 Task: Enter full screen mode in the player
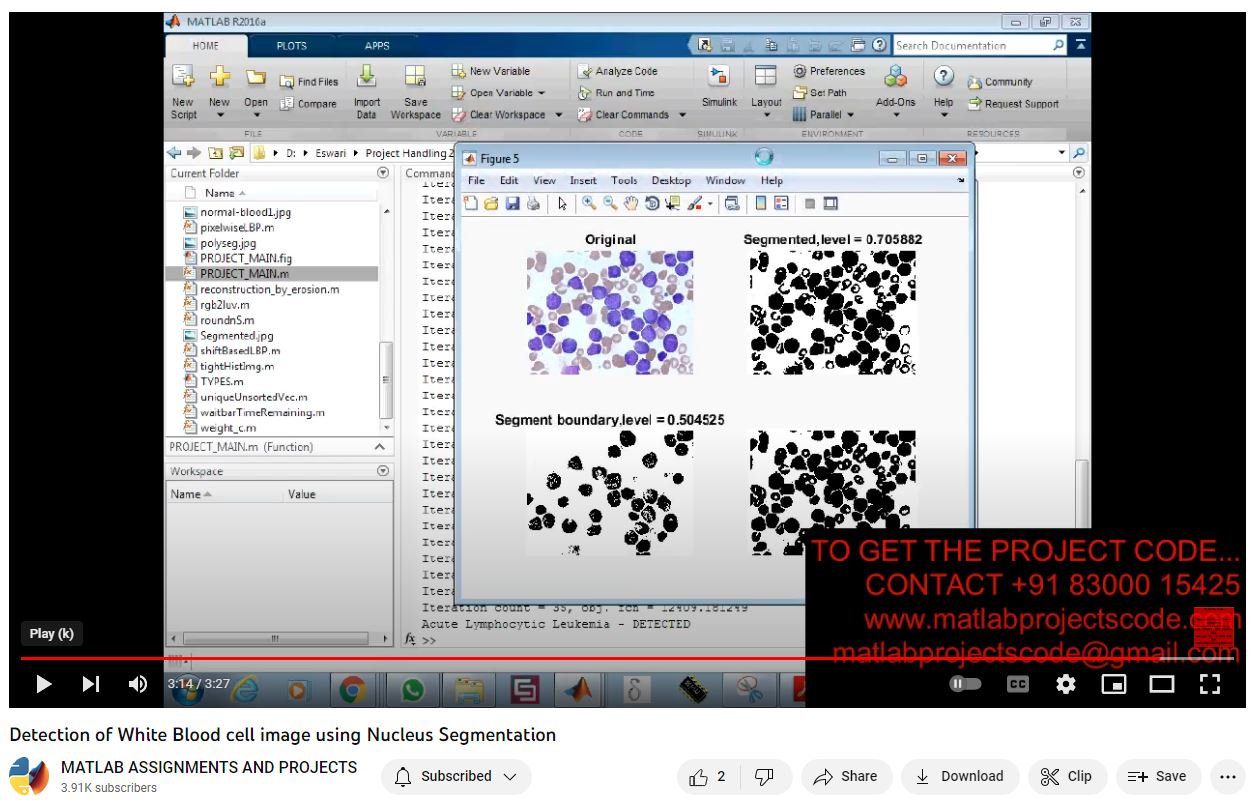(x=1209, y=684)
